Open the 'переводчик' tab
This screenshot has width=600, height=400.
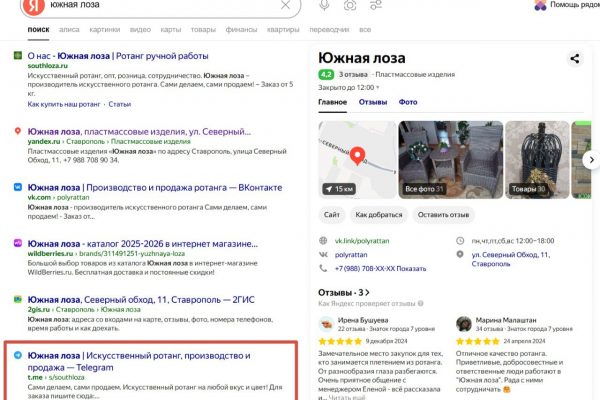(x=329, y=29)
